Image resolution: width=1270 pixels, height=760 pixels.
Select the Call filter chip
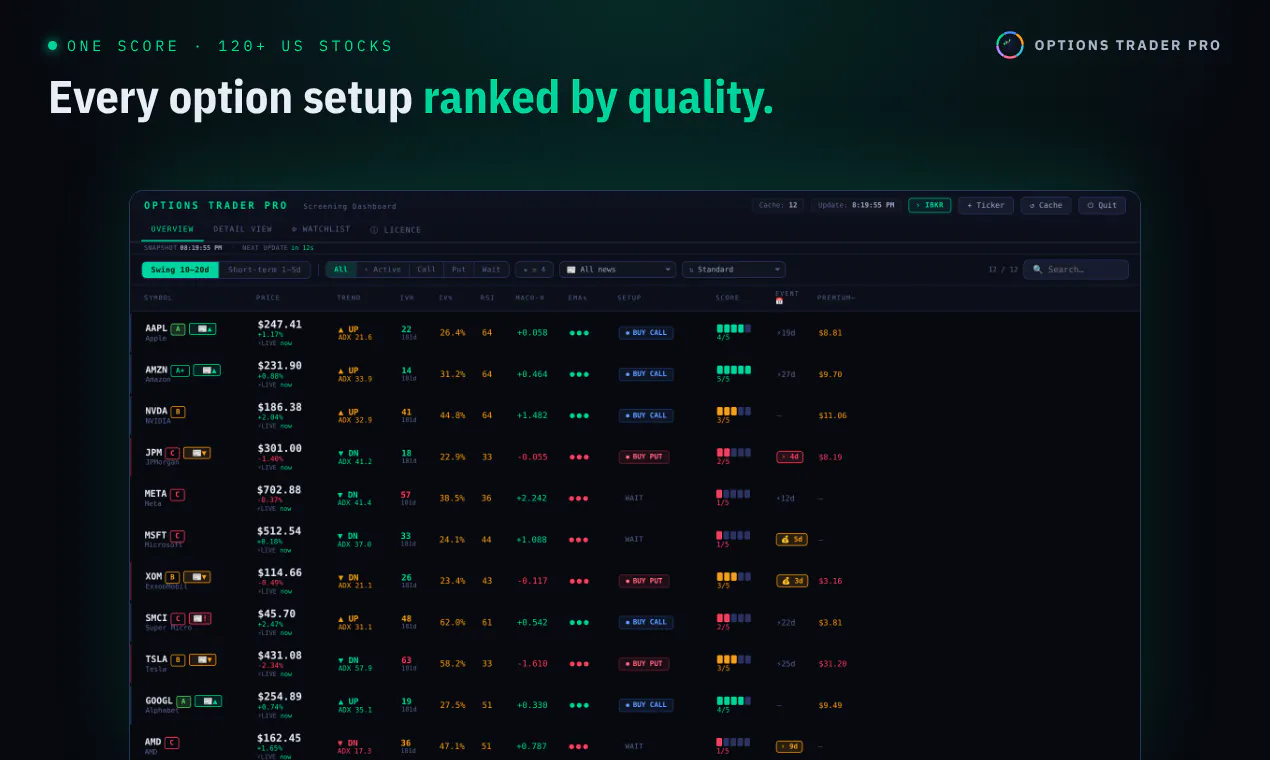427,270
